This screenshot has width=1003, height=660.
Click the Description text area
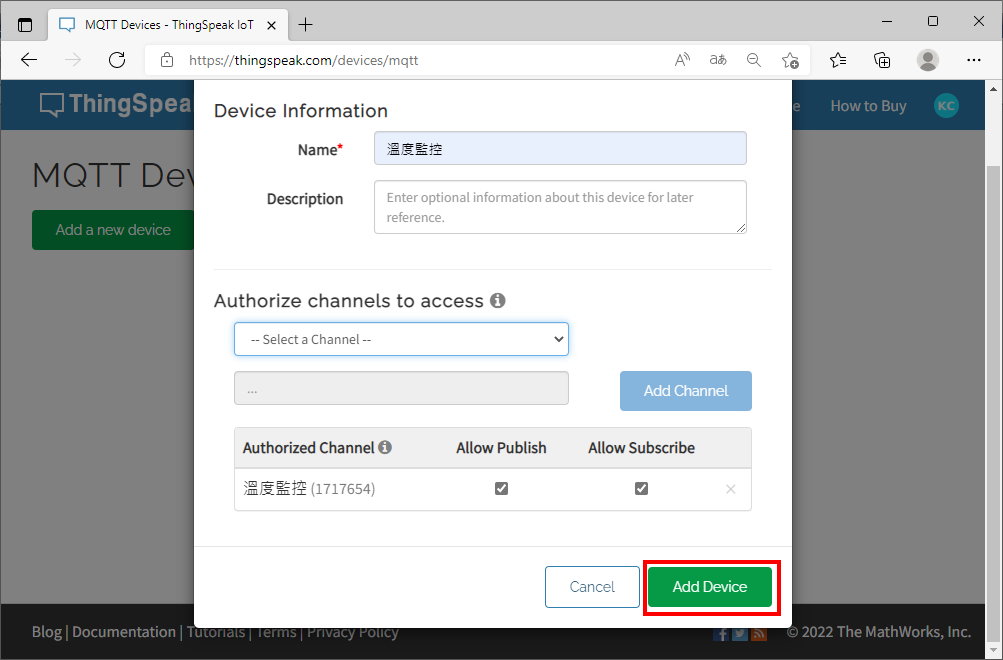click(560, 207)
